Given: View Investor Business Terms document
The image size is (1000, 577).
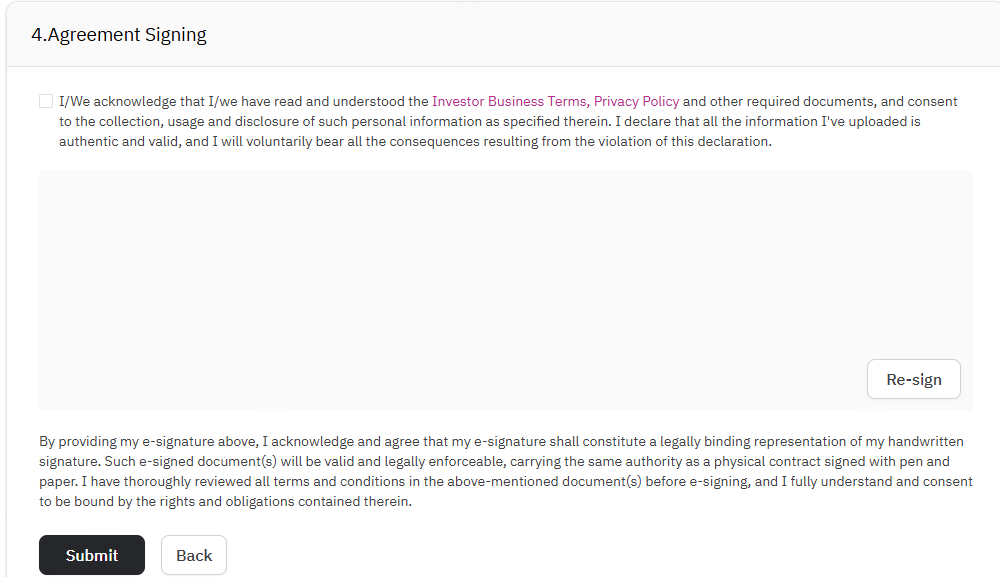Looking at the screenshot, I should [x=509, y=101].
